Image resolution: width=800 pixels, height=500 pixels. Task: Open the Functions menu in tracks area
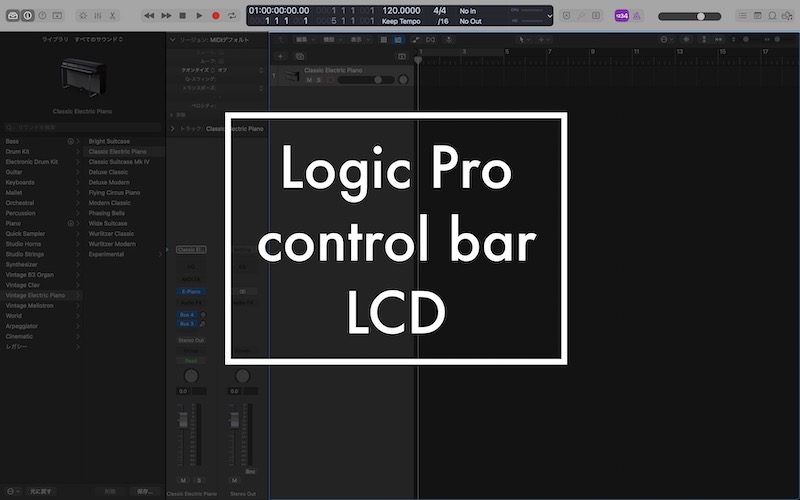pyautogui.click(x=332, y=39)
